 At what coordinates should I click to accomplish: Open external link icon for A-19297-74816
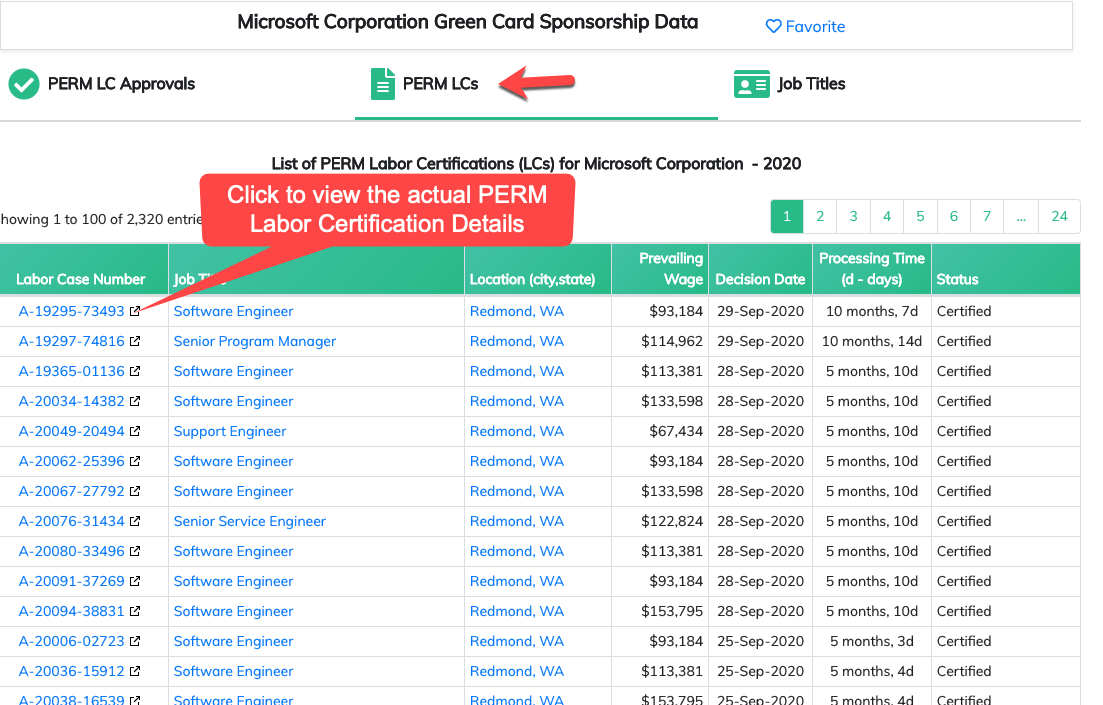(135, 341)
